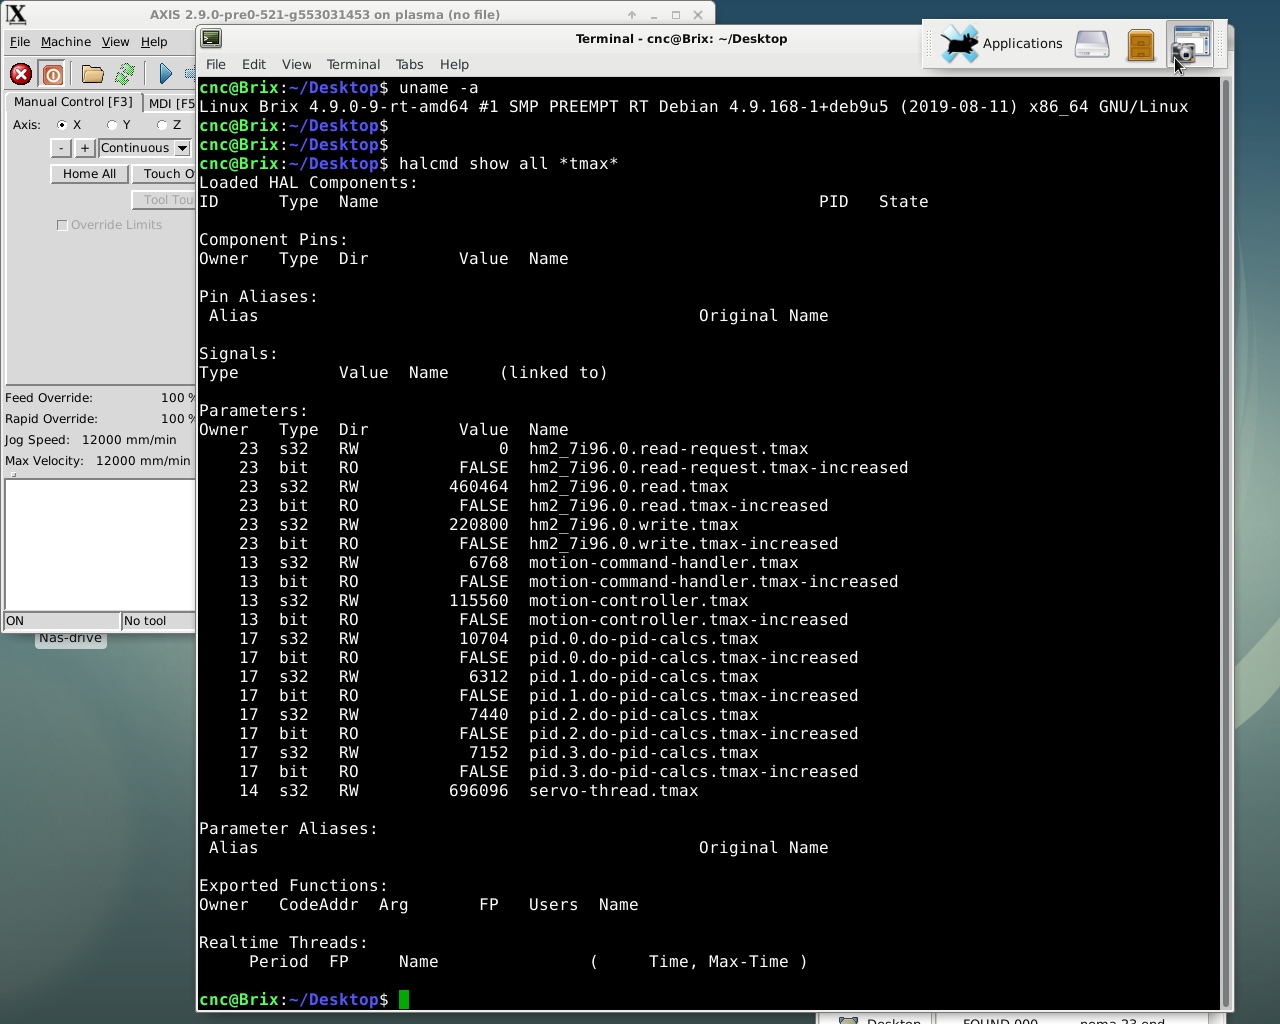Select the Z axis radio button
Viewport: 1280px width, 1024px height.
(162, 125)
